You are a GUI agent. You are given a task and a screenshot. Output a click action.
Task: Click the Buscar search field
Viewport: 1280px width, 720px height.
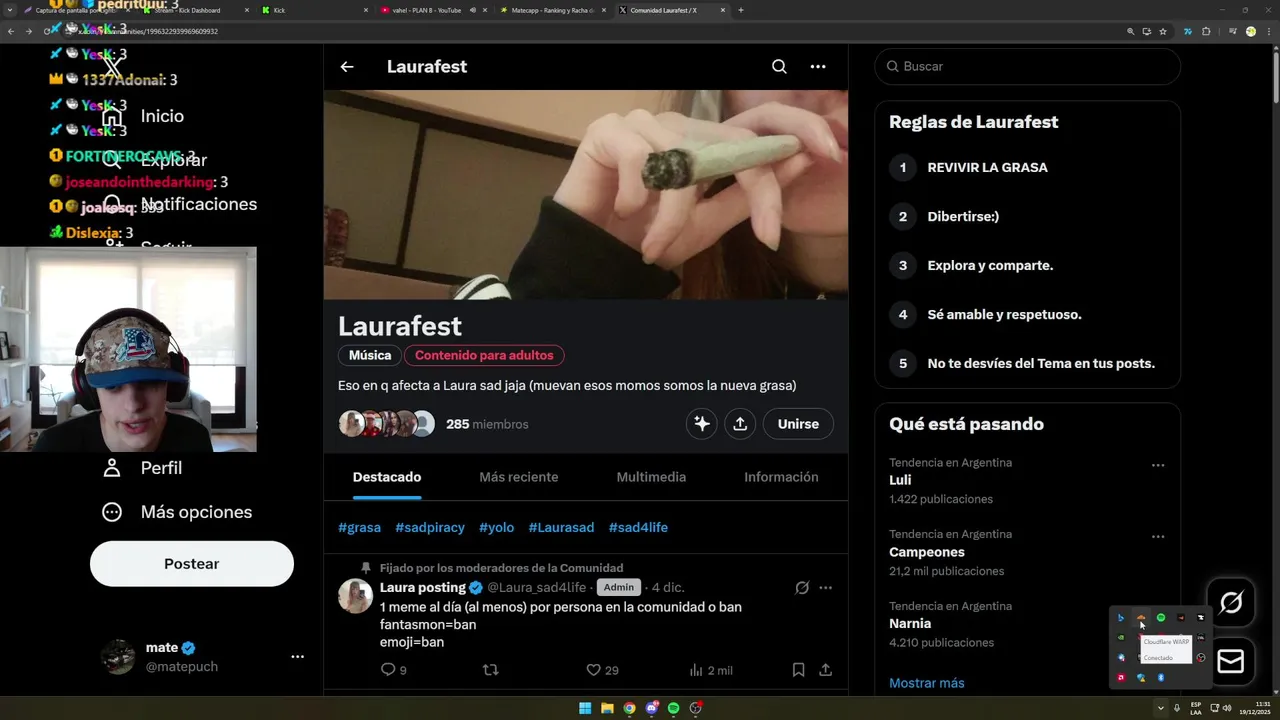click(1028, 66)
